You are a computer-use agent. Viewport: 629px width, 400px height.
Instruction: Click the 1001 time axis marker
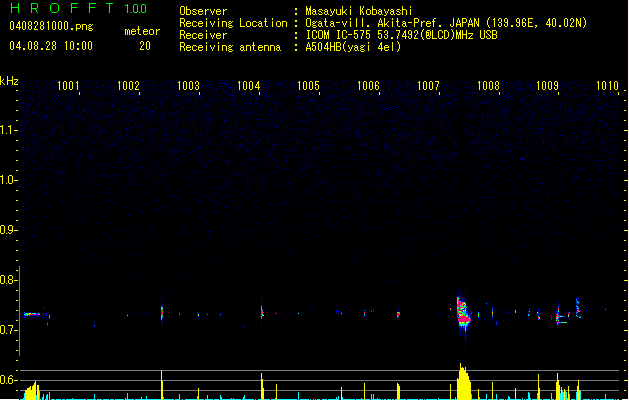[x=68, y=85]
